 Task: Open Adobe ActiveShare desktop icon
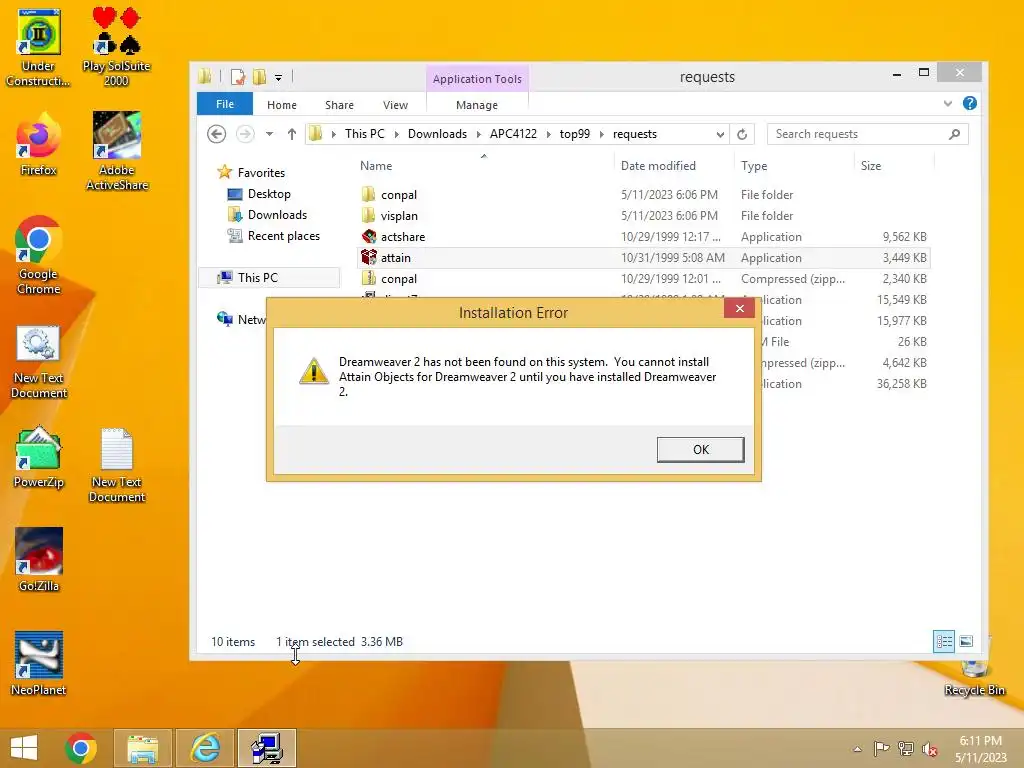coord(117,152)
